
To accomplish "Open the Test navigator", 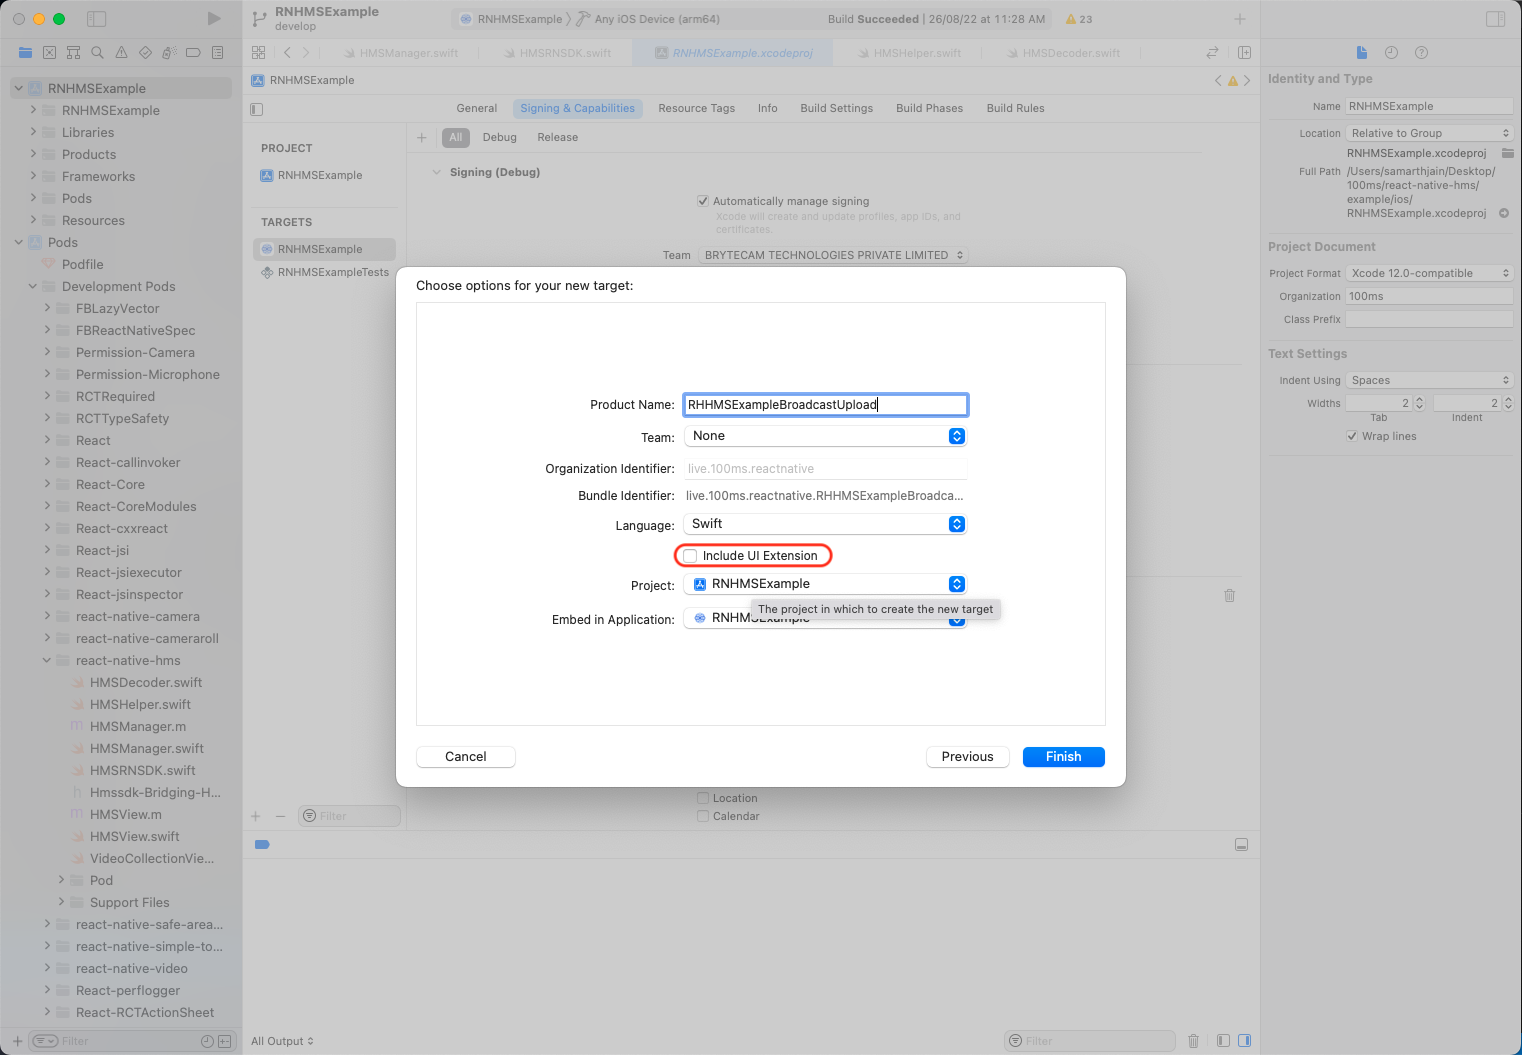I will pyautogui.click(x=145, y=52).
